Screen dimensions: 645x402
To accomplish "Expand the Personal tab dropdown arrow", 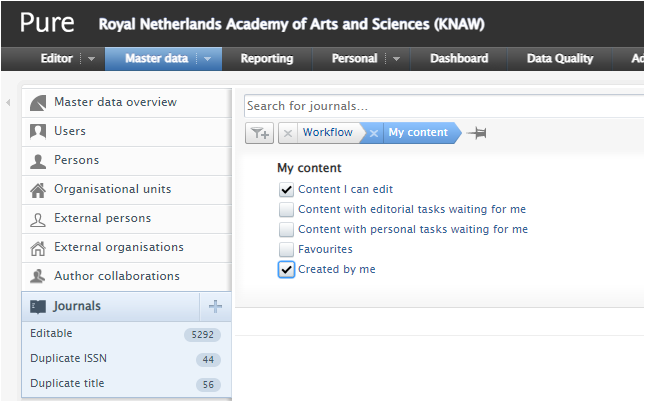I will 396,59.
